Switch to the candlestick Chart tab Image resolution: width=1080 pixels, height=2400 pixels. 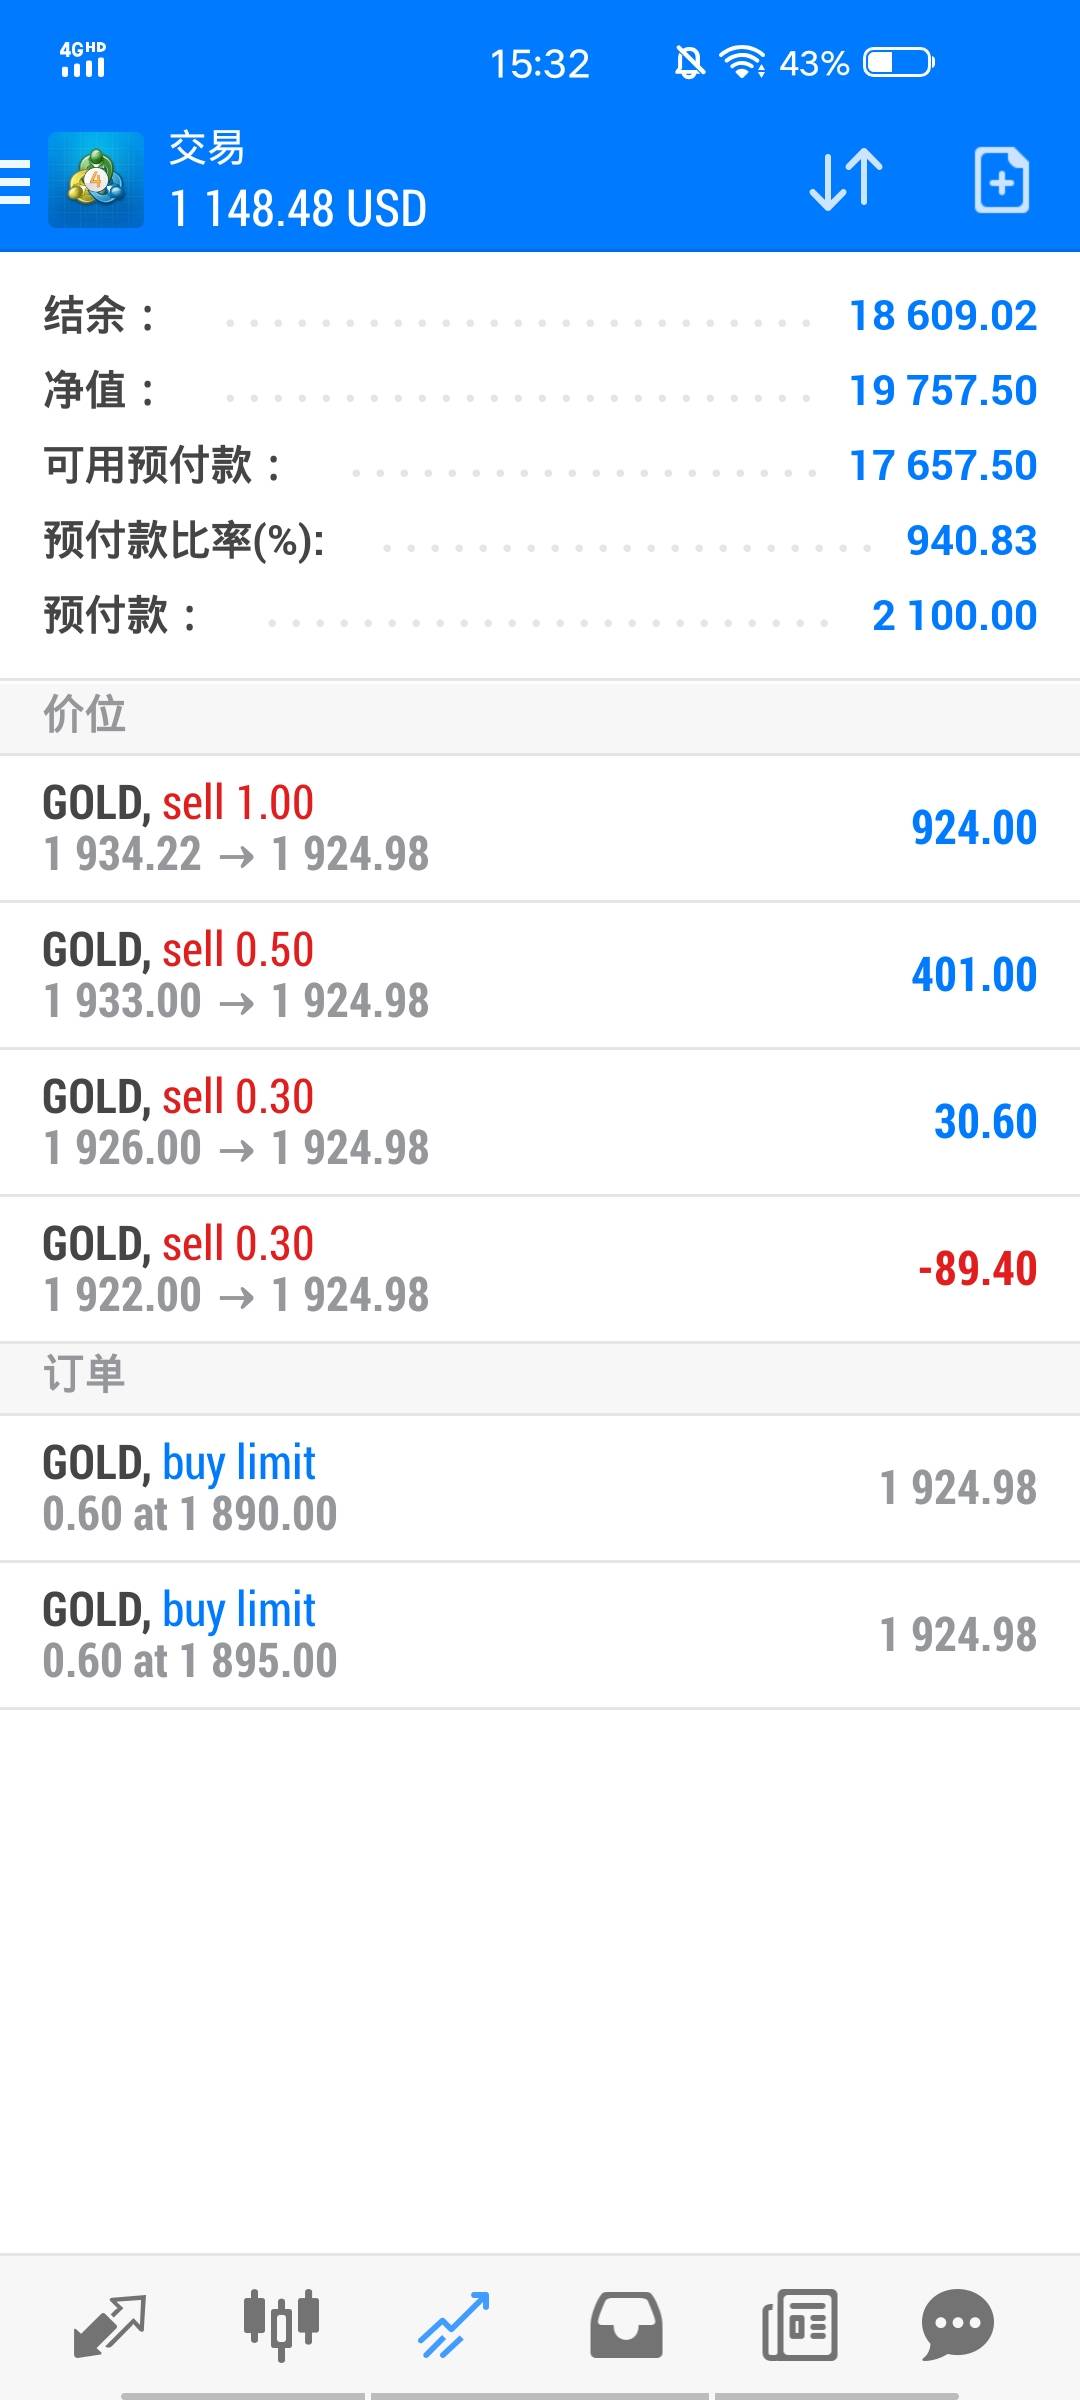(x=281, y=2324)
